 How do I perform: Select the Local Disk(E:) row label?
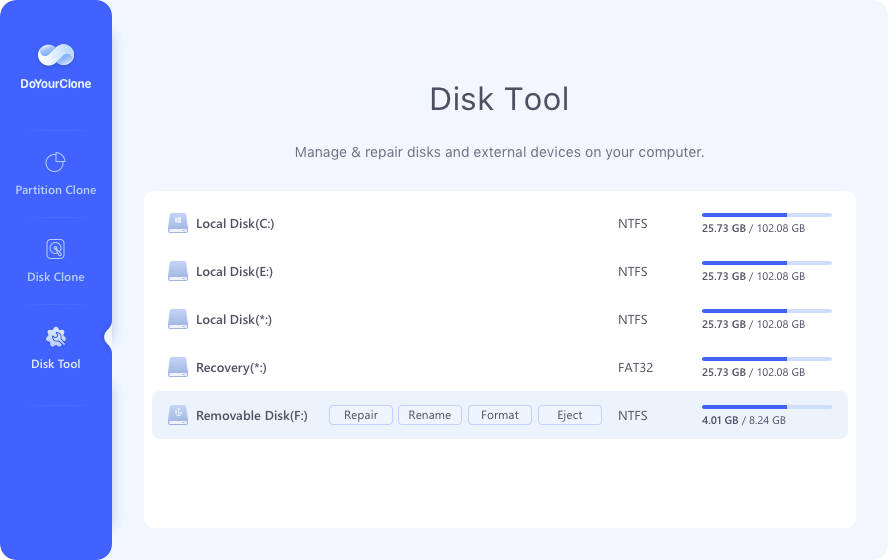234,272
